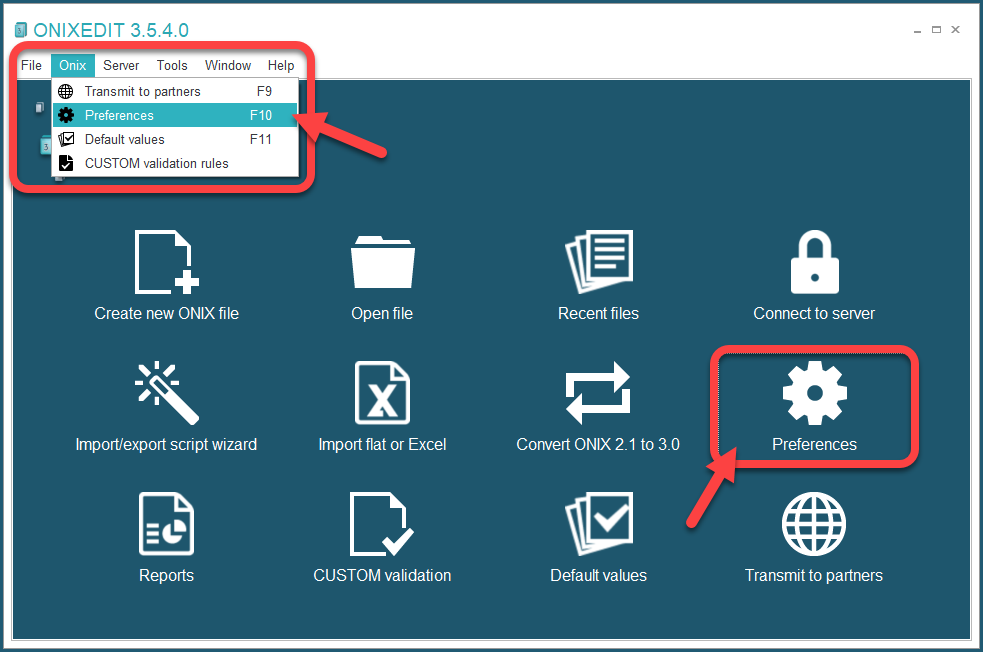Click the Convert ONIX 2.1 to 3.0 icon
Screen dimensions: 983x652
598,393
